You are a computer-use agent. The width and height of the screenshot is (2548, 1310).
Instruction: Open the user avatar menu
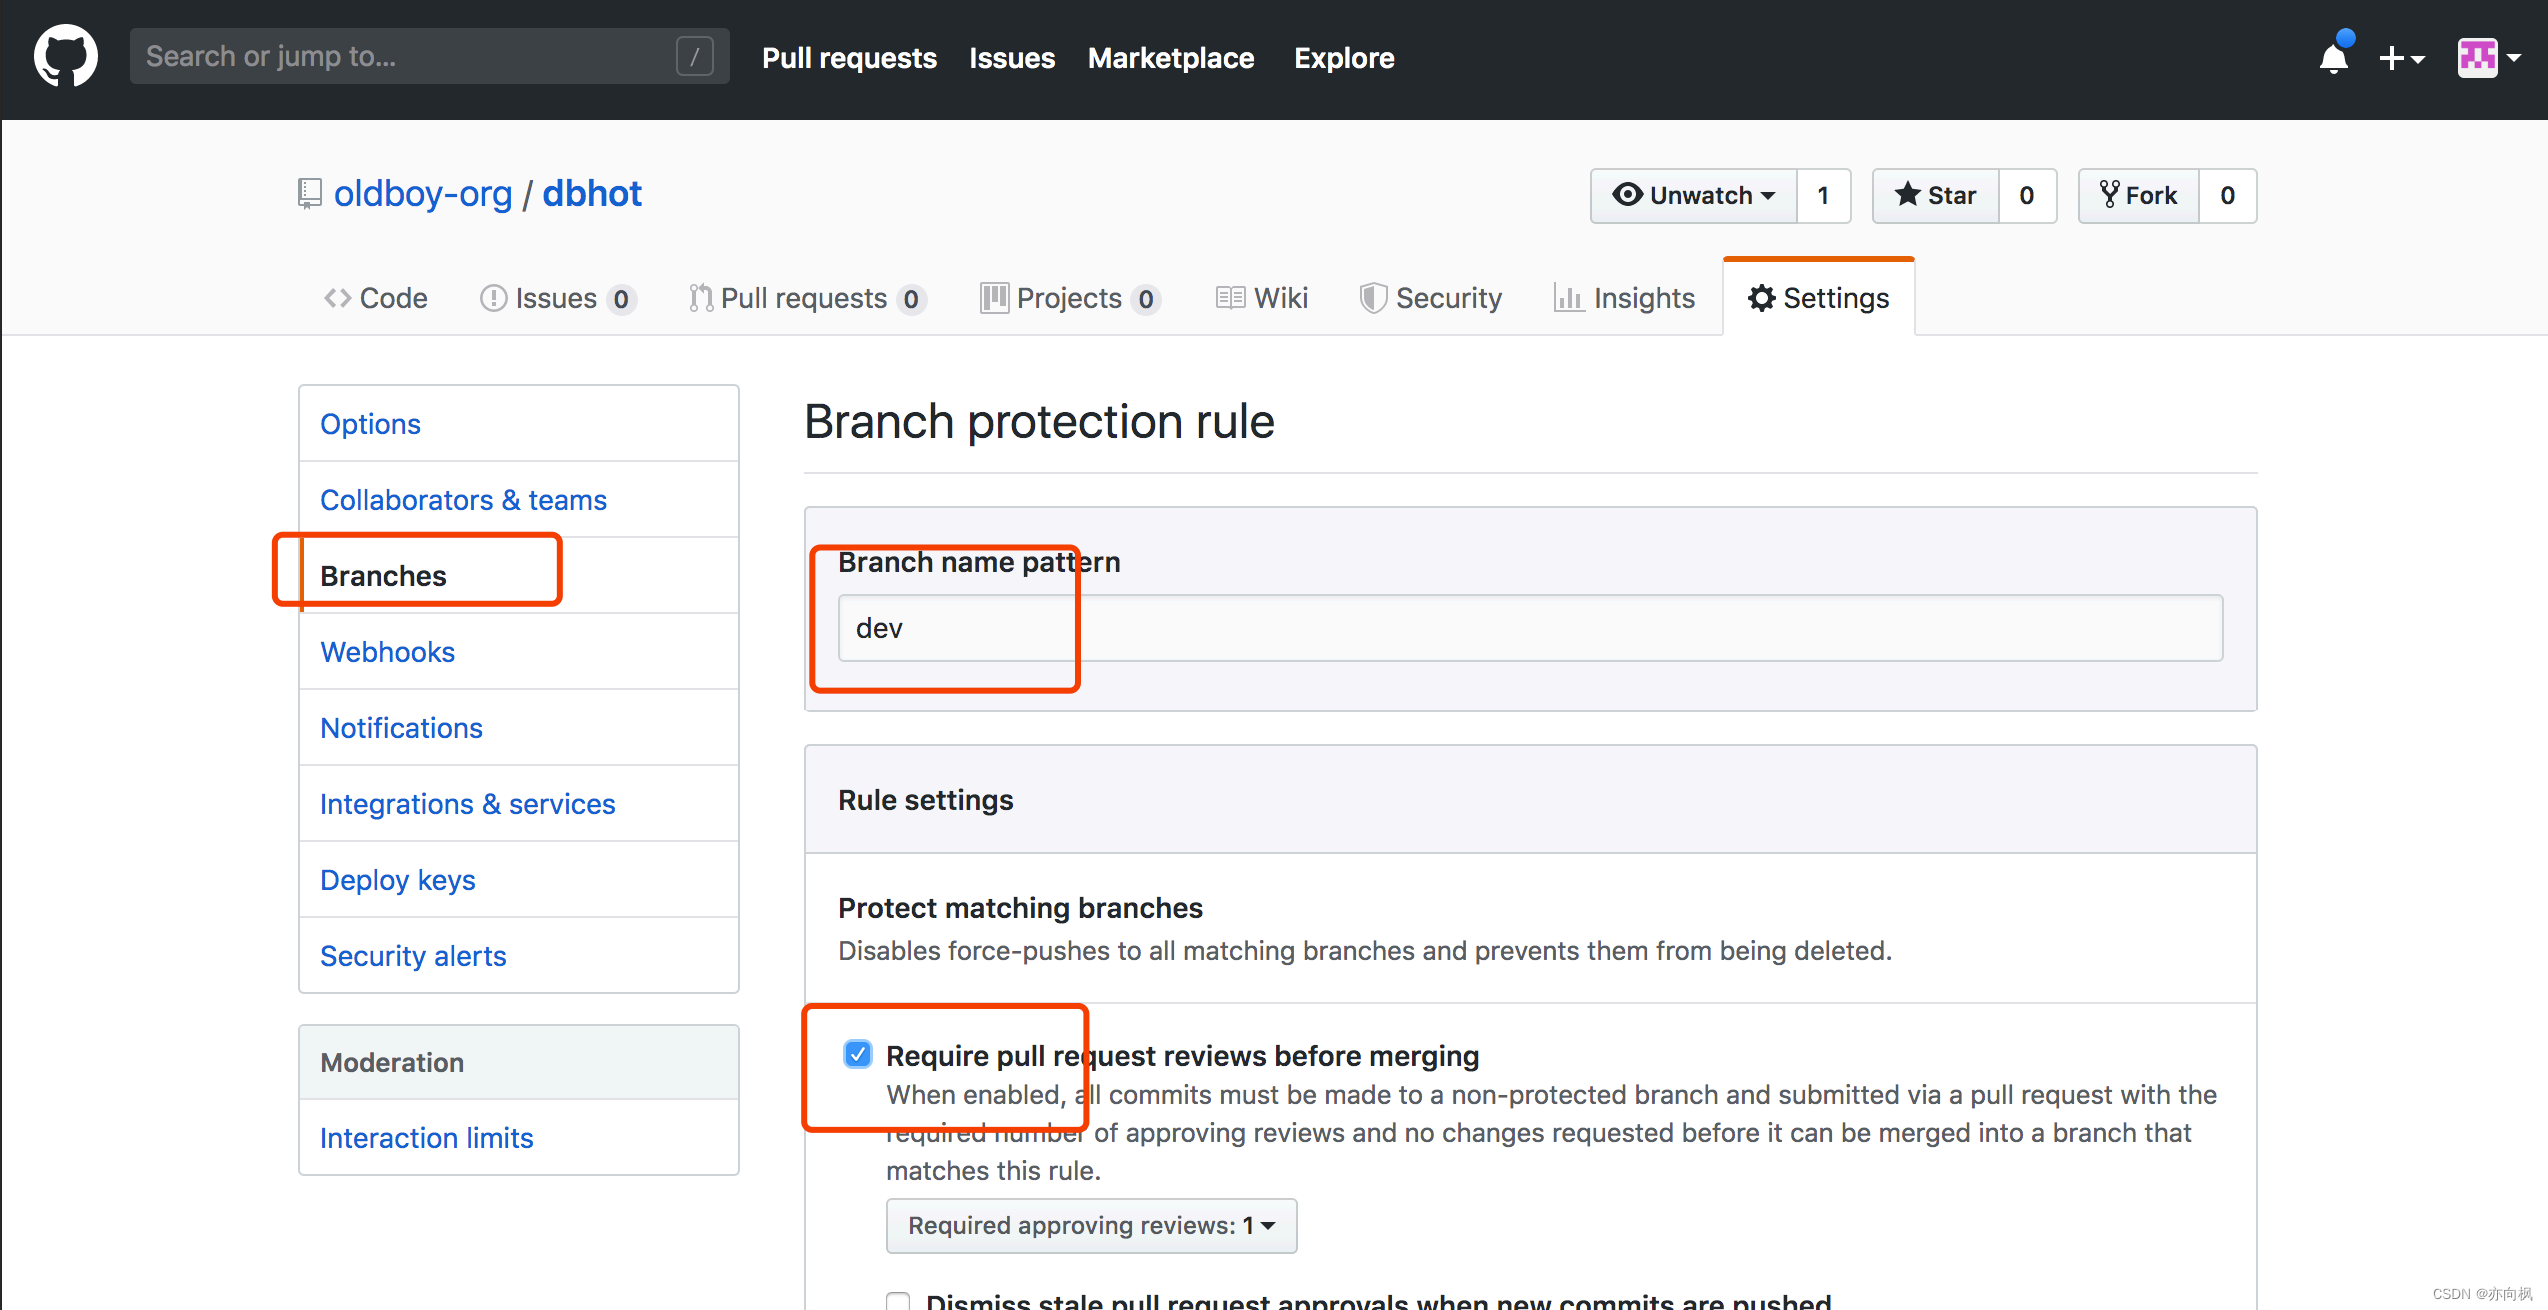point(2489,58)
